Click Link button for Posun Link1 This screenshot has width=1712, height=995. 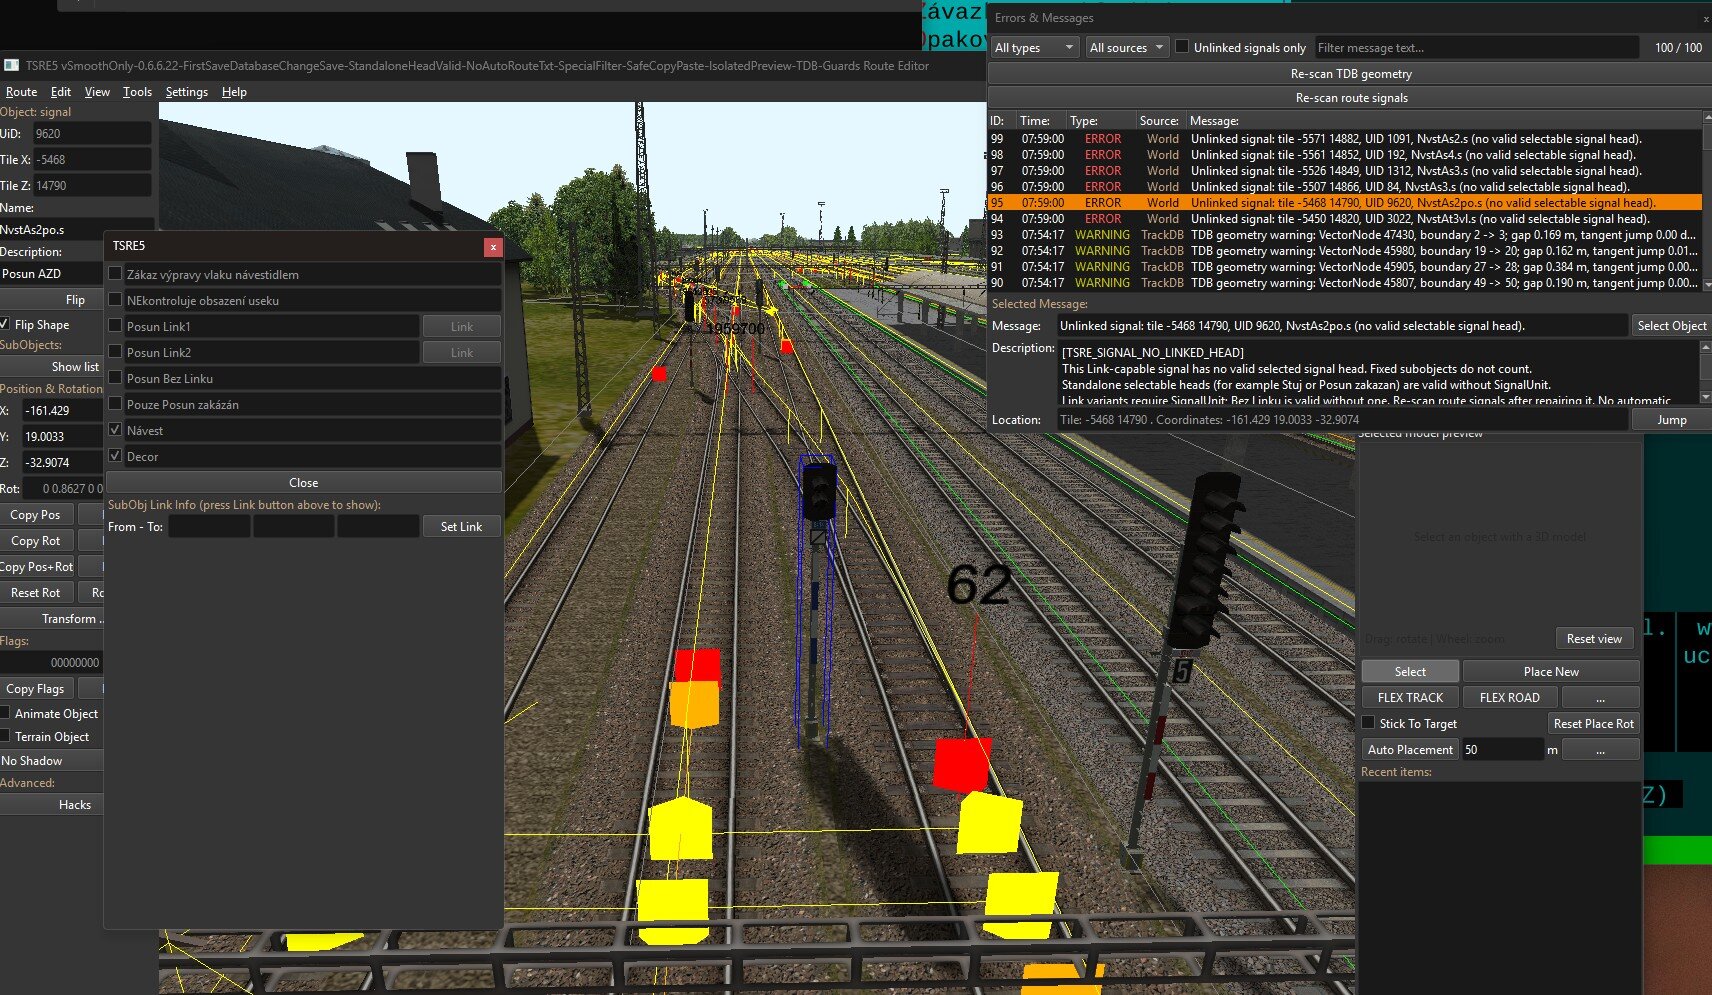pos(461,326)
